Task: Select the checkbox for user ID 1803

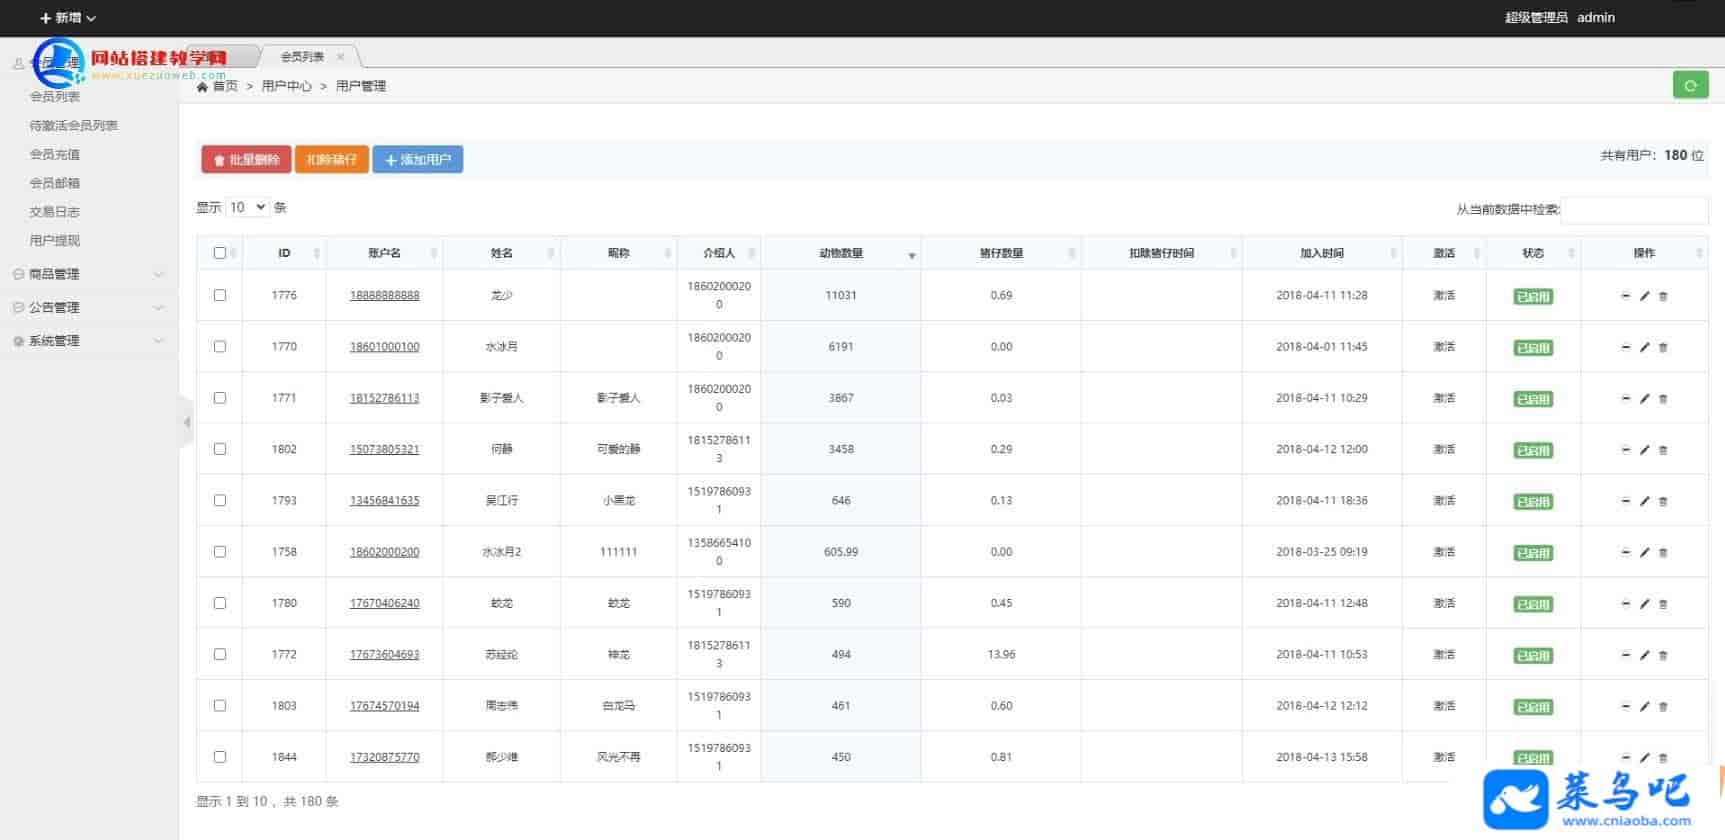Action: pos(220,705)
